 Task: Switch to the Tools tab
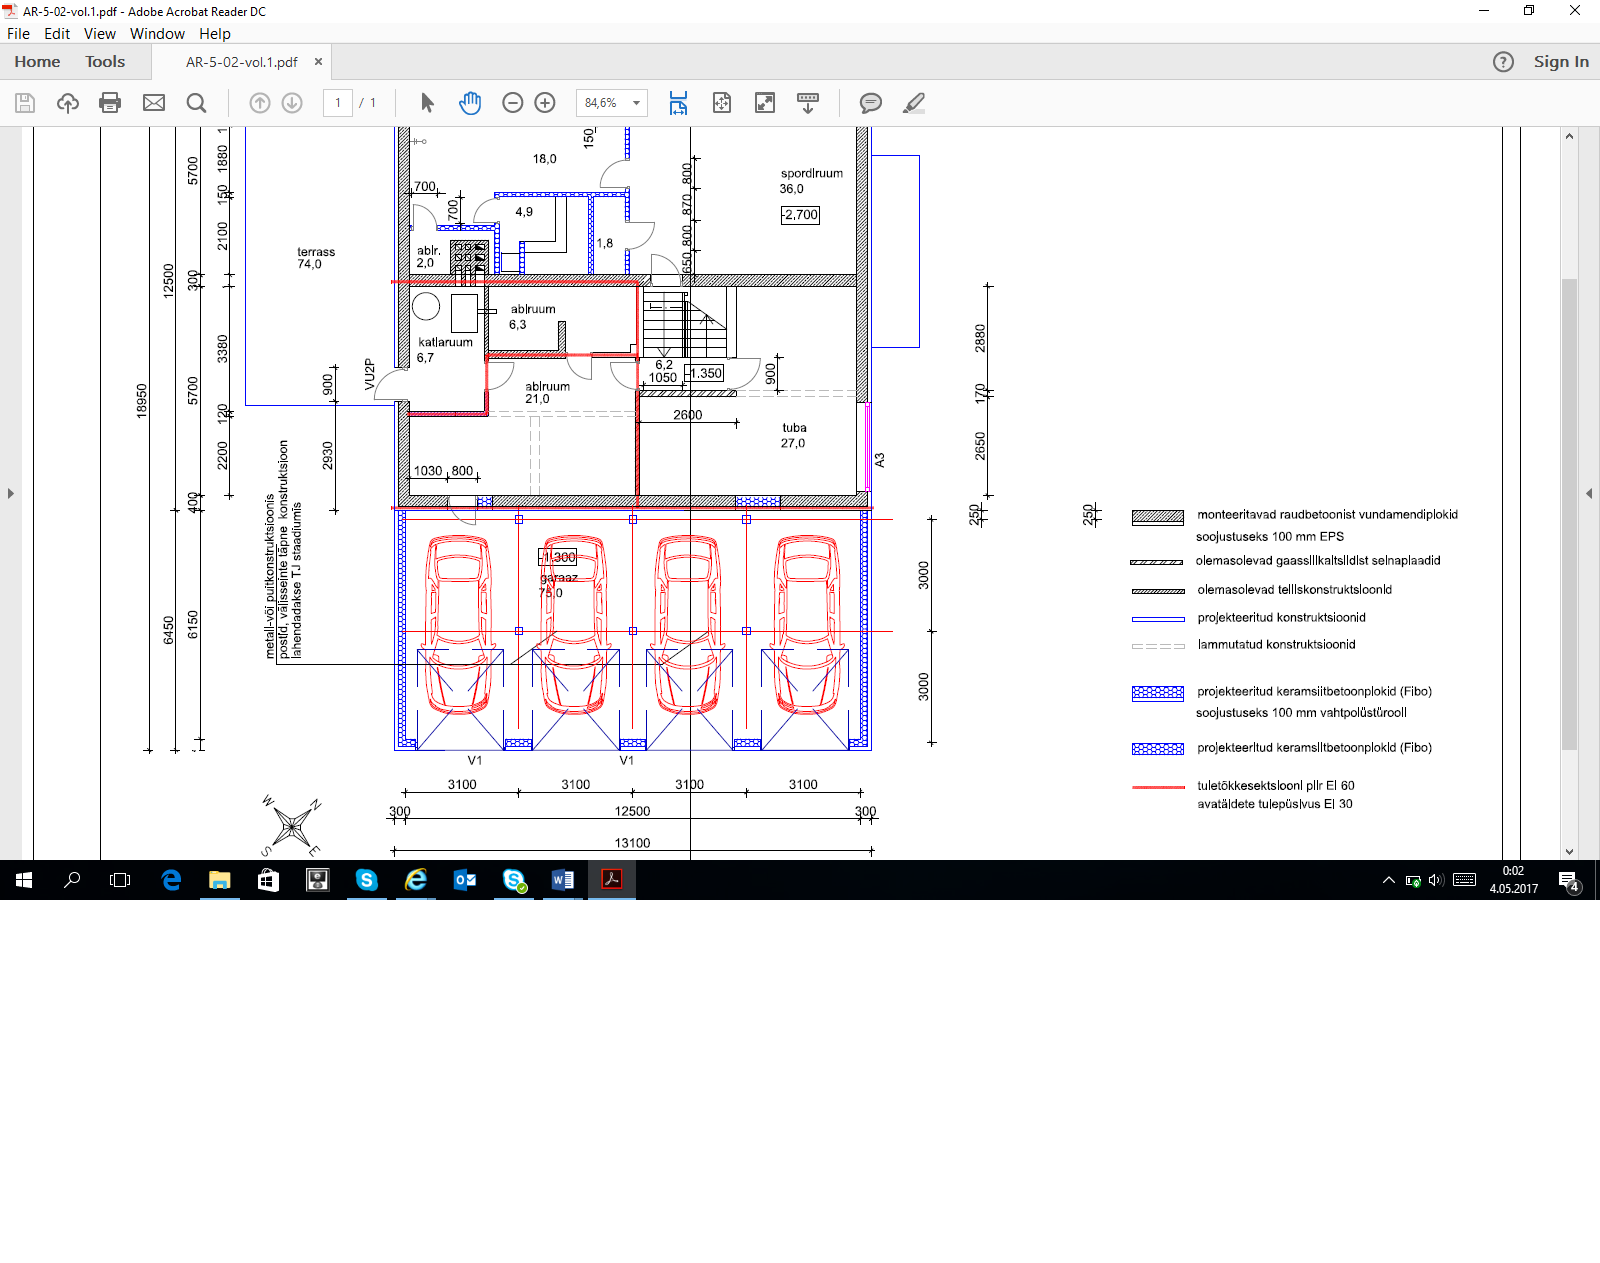click(x=105, y=62)
